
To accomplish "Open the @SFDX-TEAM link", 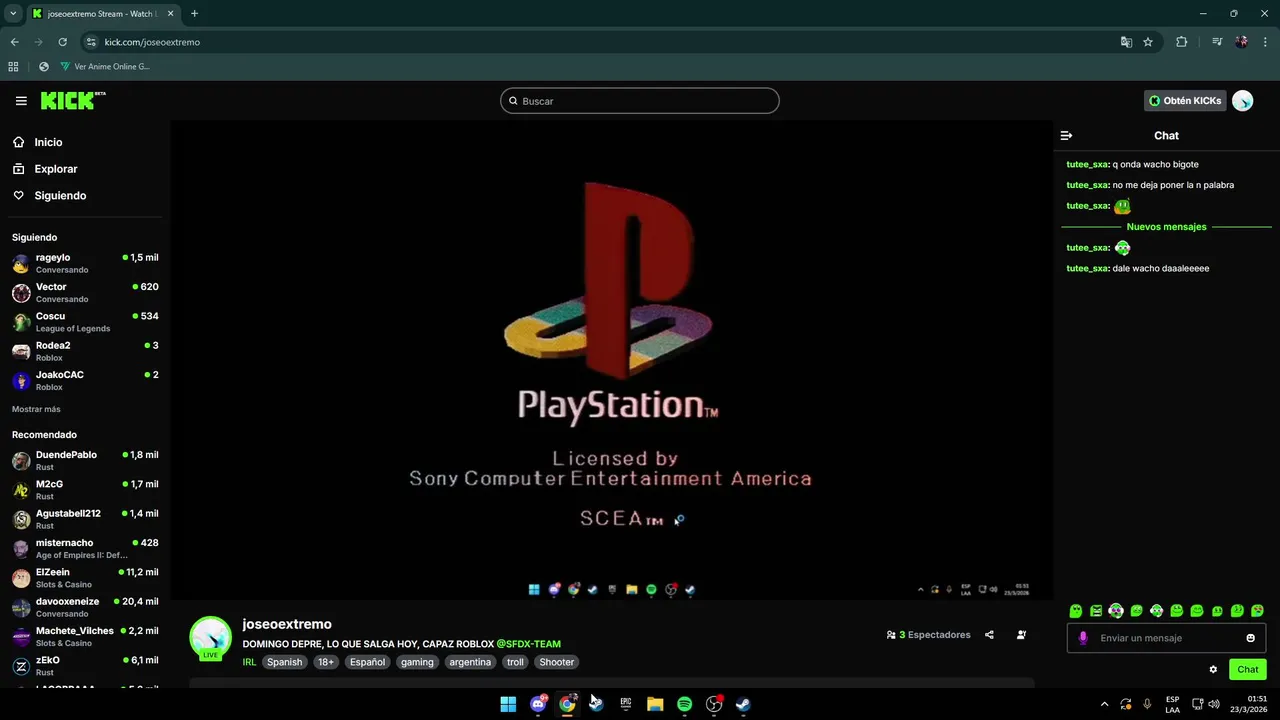I will (x=528, y=644).
